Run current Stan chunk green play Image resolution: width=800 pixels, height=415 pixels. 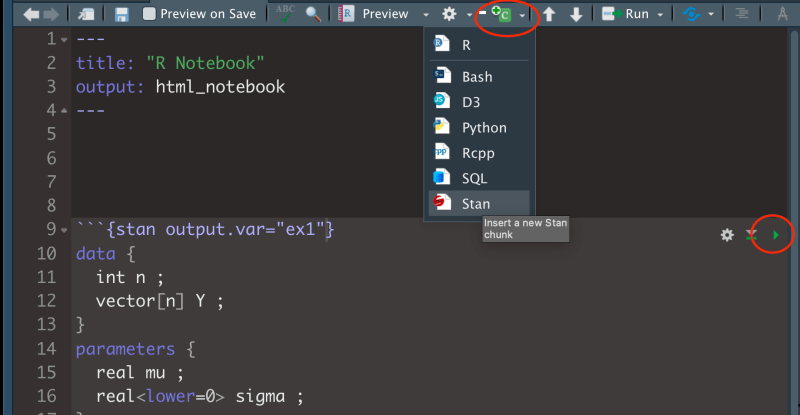click(x=776, y=235)
